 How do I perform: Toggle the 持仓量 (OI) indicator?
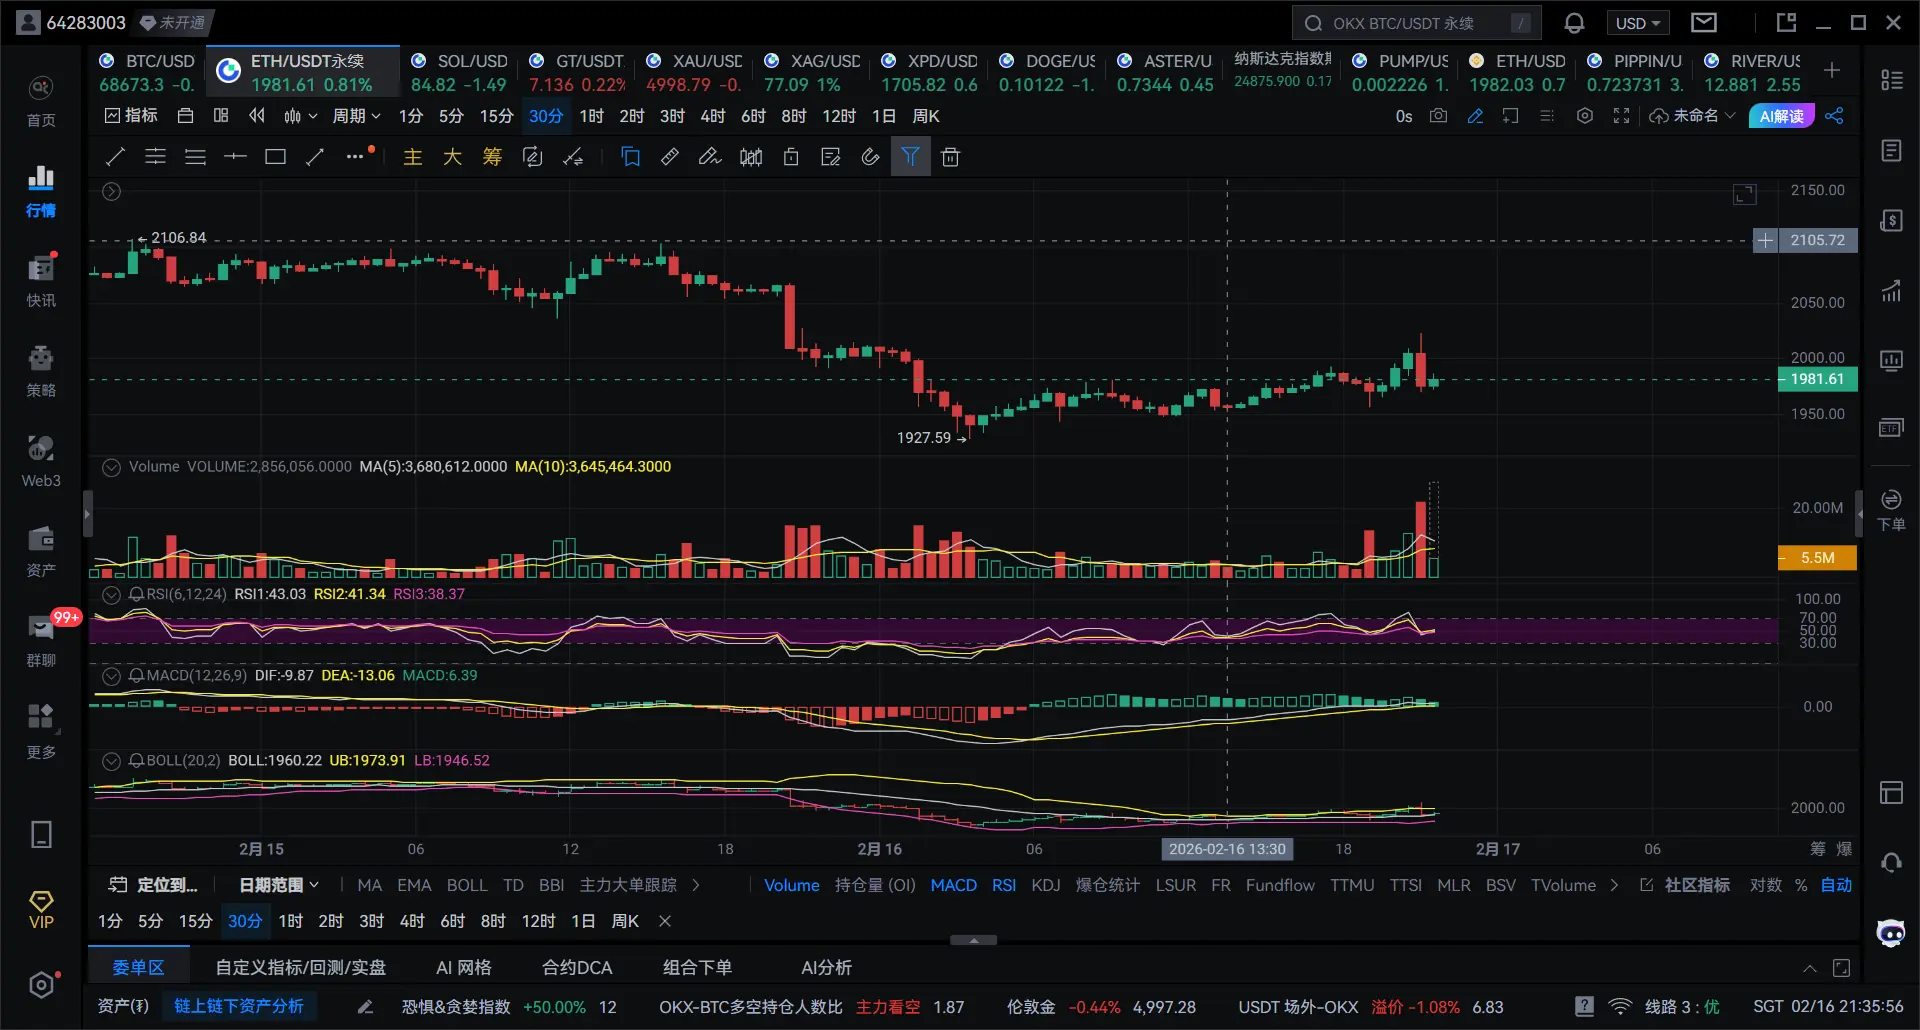pos(875,885)
